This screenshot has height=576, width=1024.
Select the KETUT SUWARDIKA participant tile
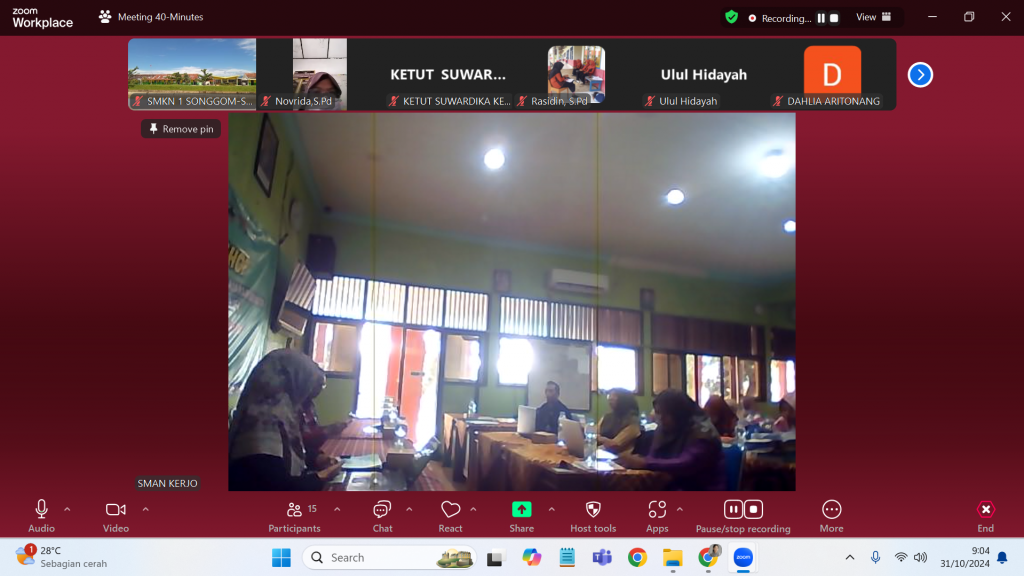tap(448, 74)
